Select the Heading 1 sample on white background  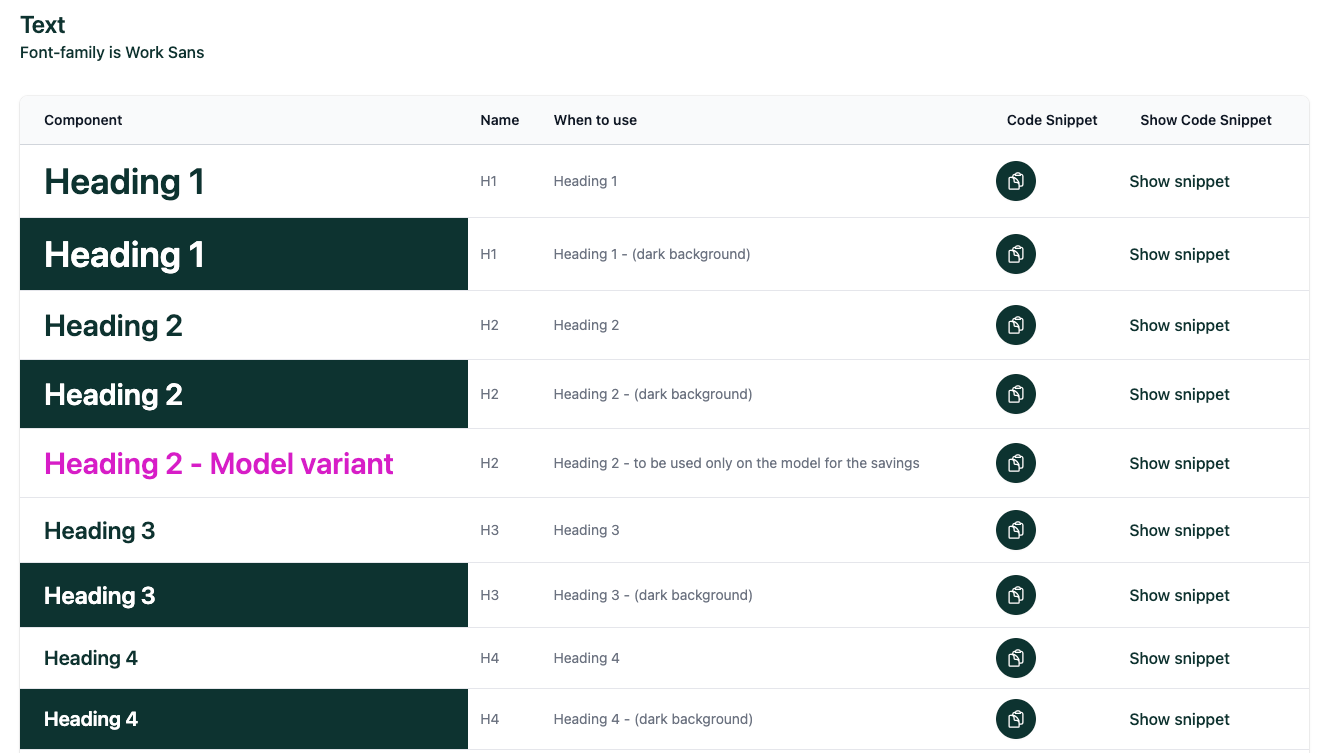(124, 182)
